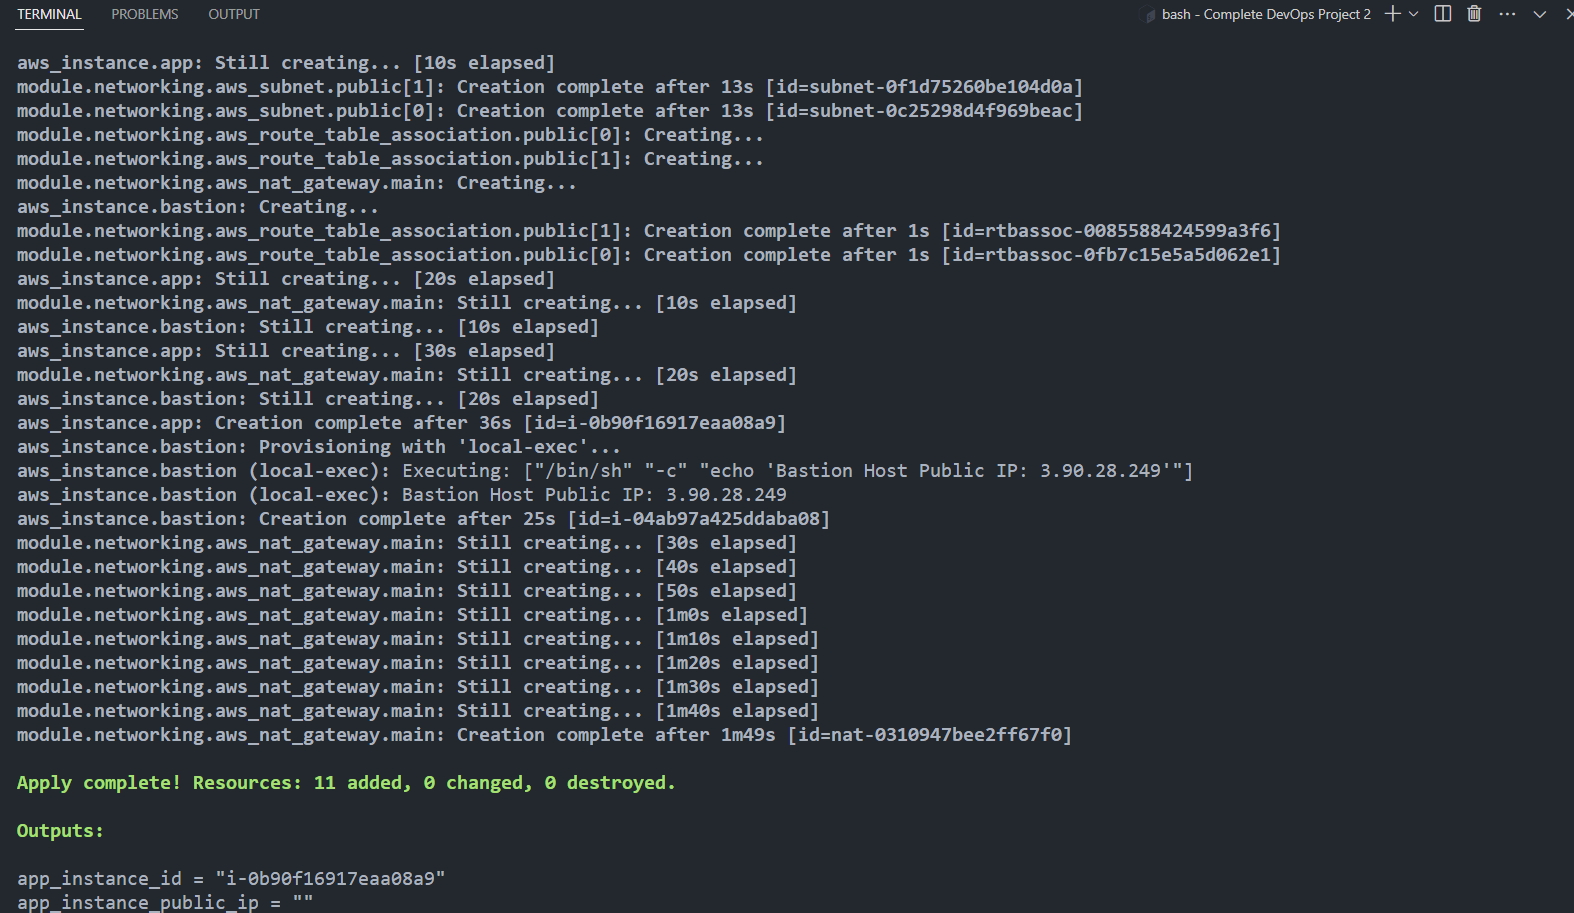
Task: Open a new terminal with the plus icon
Action: coord(1393,14)
